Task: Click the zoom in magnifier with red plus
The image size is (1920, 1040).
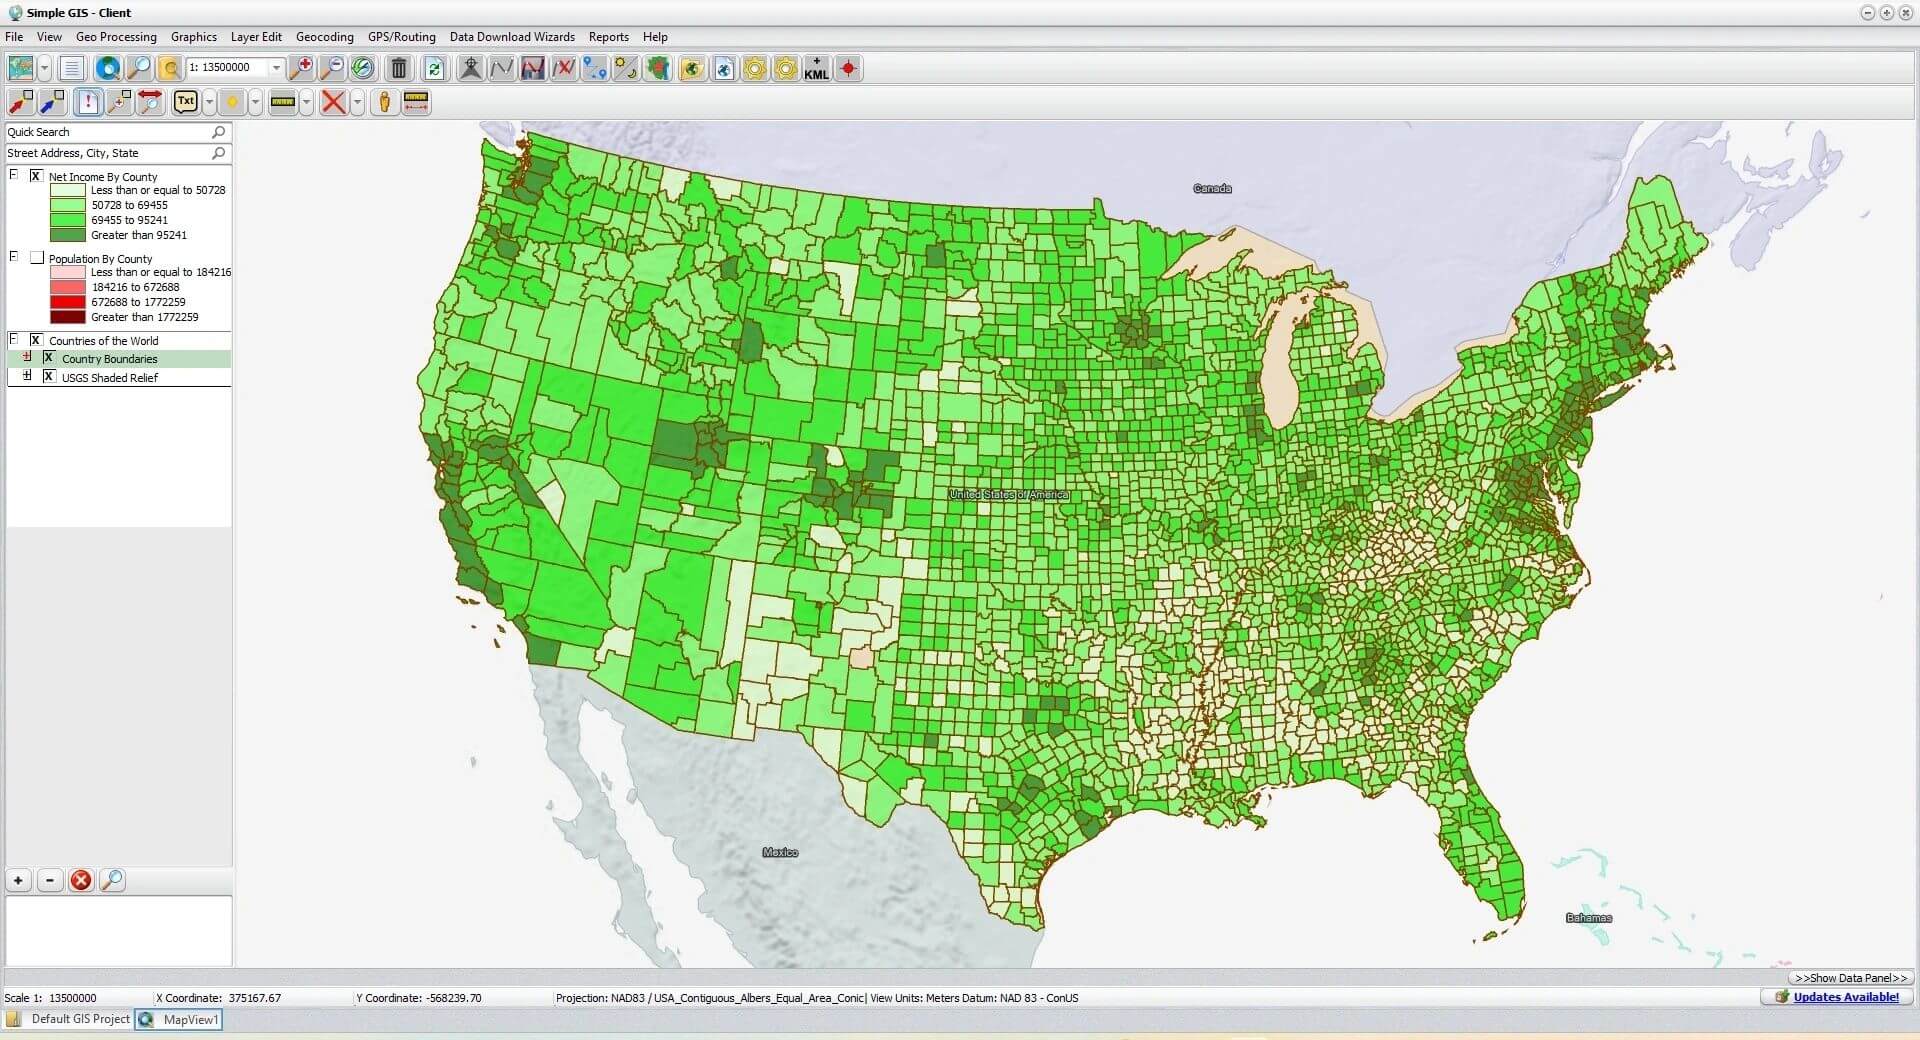Action: coord(301,68)
